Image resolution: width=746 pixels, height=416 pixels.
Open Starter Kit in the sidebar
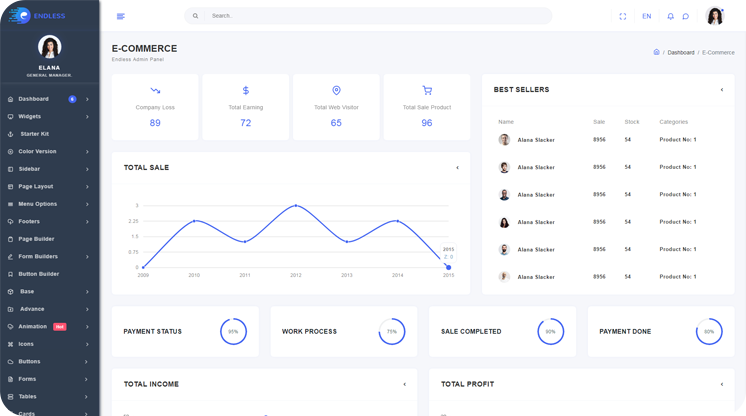point(34,134)
